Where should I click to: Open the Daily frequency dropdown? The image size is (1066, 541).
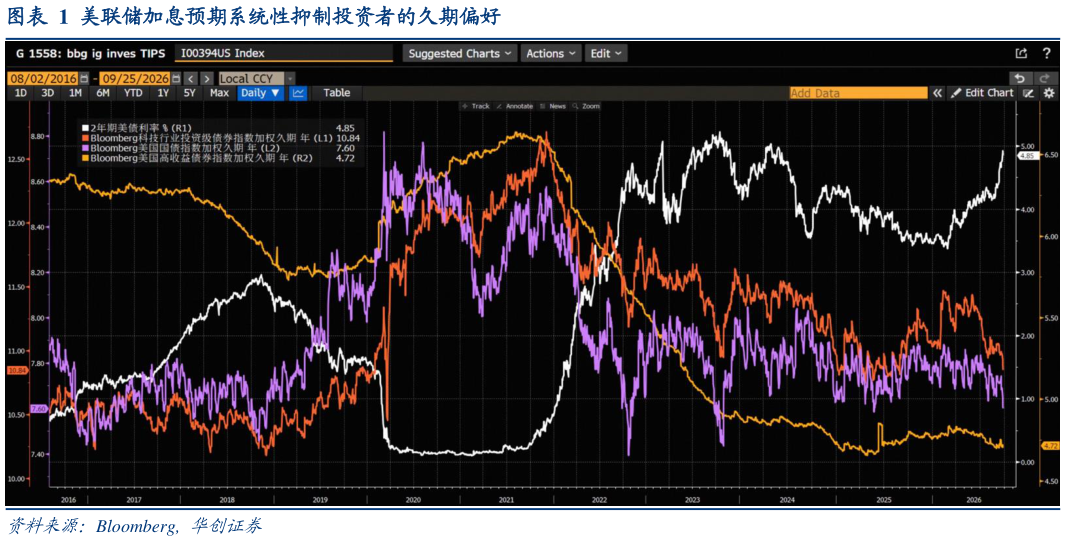(x=260, y=93)
